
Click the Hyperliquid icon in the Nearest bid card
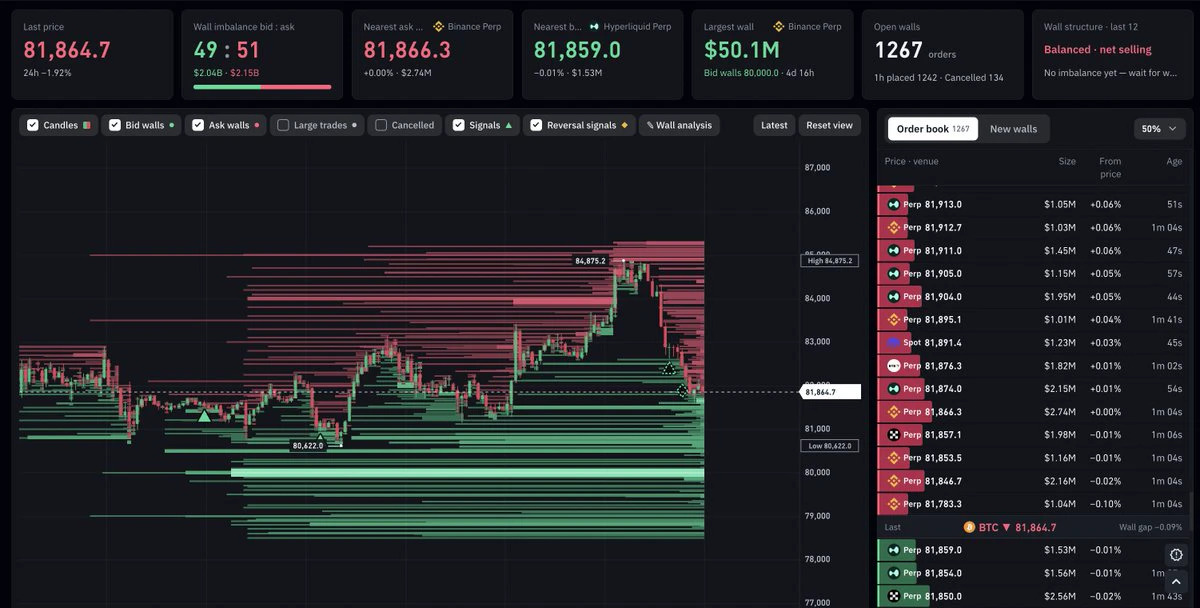pyautogui.click(x=594, y=27)
